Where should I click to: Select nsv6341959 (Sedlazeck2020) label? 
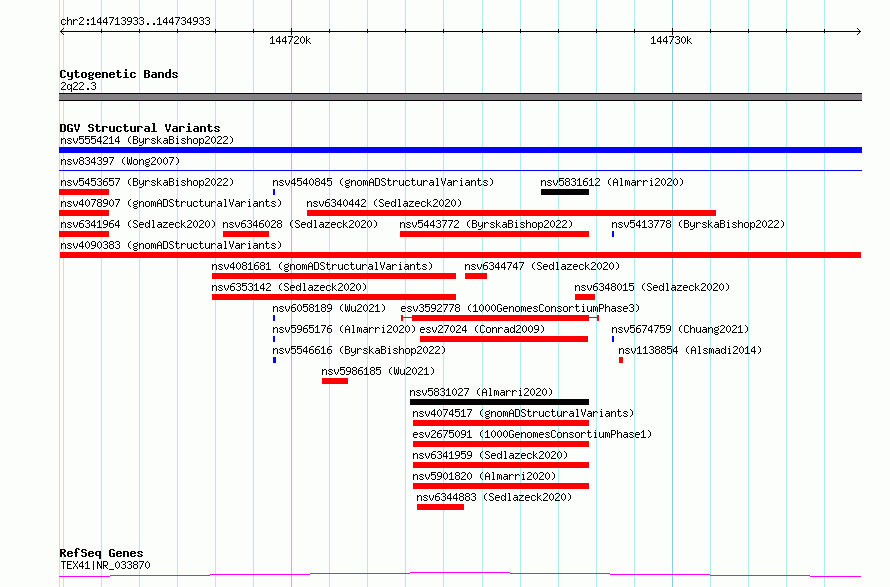(x=490, y=455)
